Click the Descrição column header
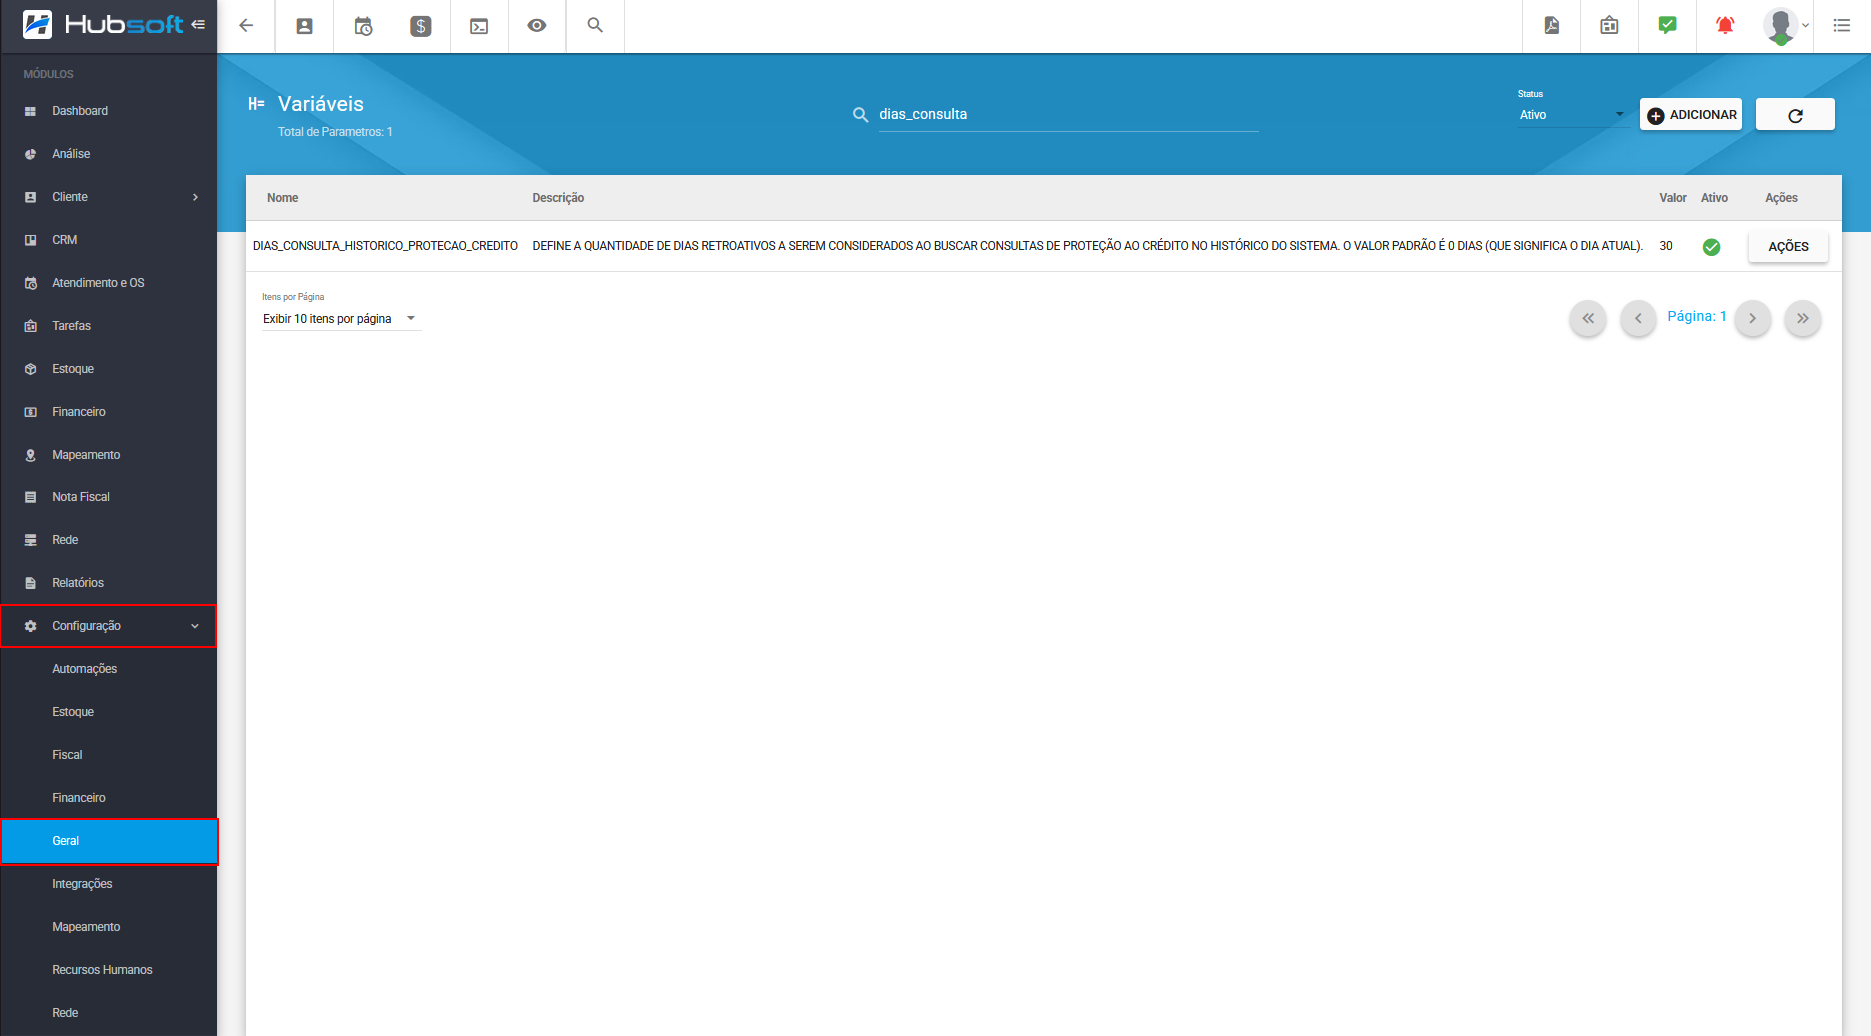Viewport: 1871px width, 1036px height. [558, 198]
